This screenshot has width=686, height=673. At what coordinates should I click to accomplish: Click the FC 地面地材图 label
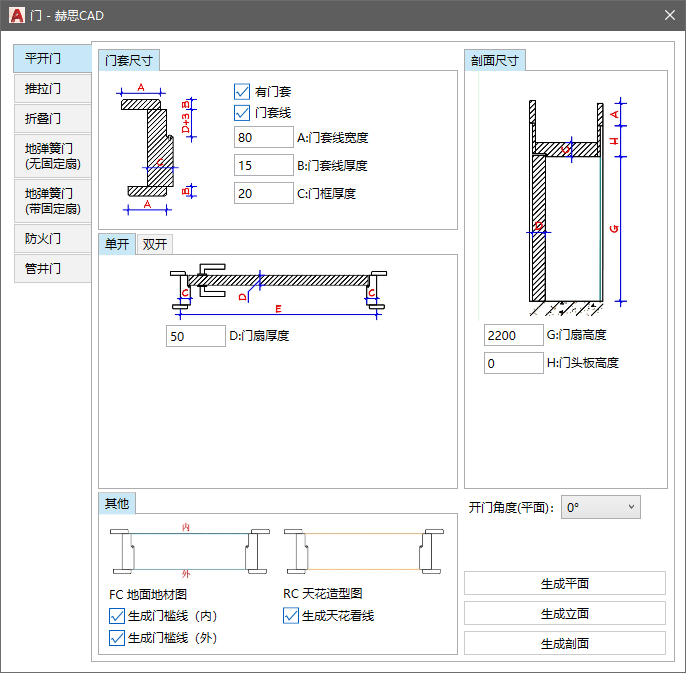[148, 594]
